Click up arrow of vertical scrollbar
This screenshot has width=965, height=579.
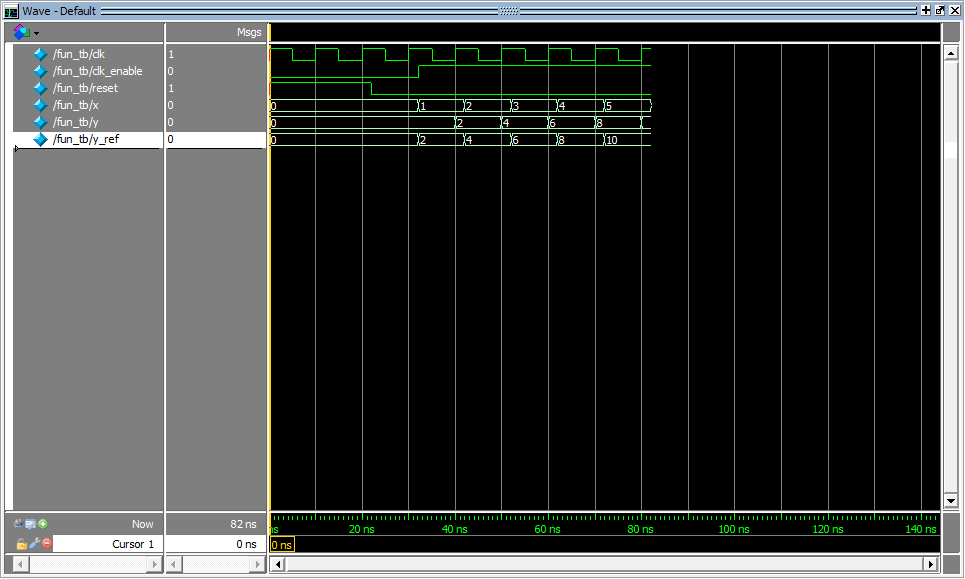coord(951,54)
